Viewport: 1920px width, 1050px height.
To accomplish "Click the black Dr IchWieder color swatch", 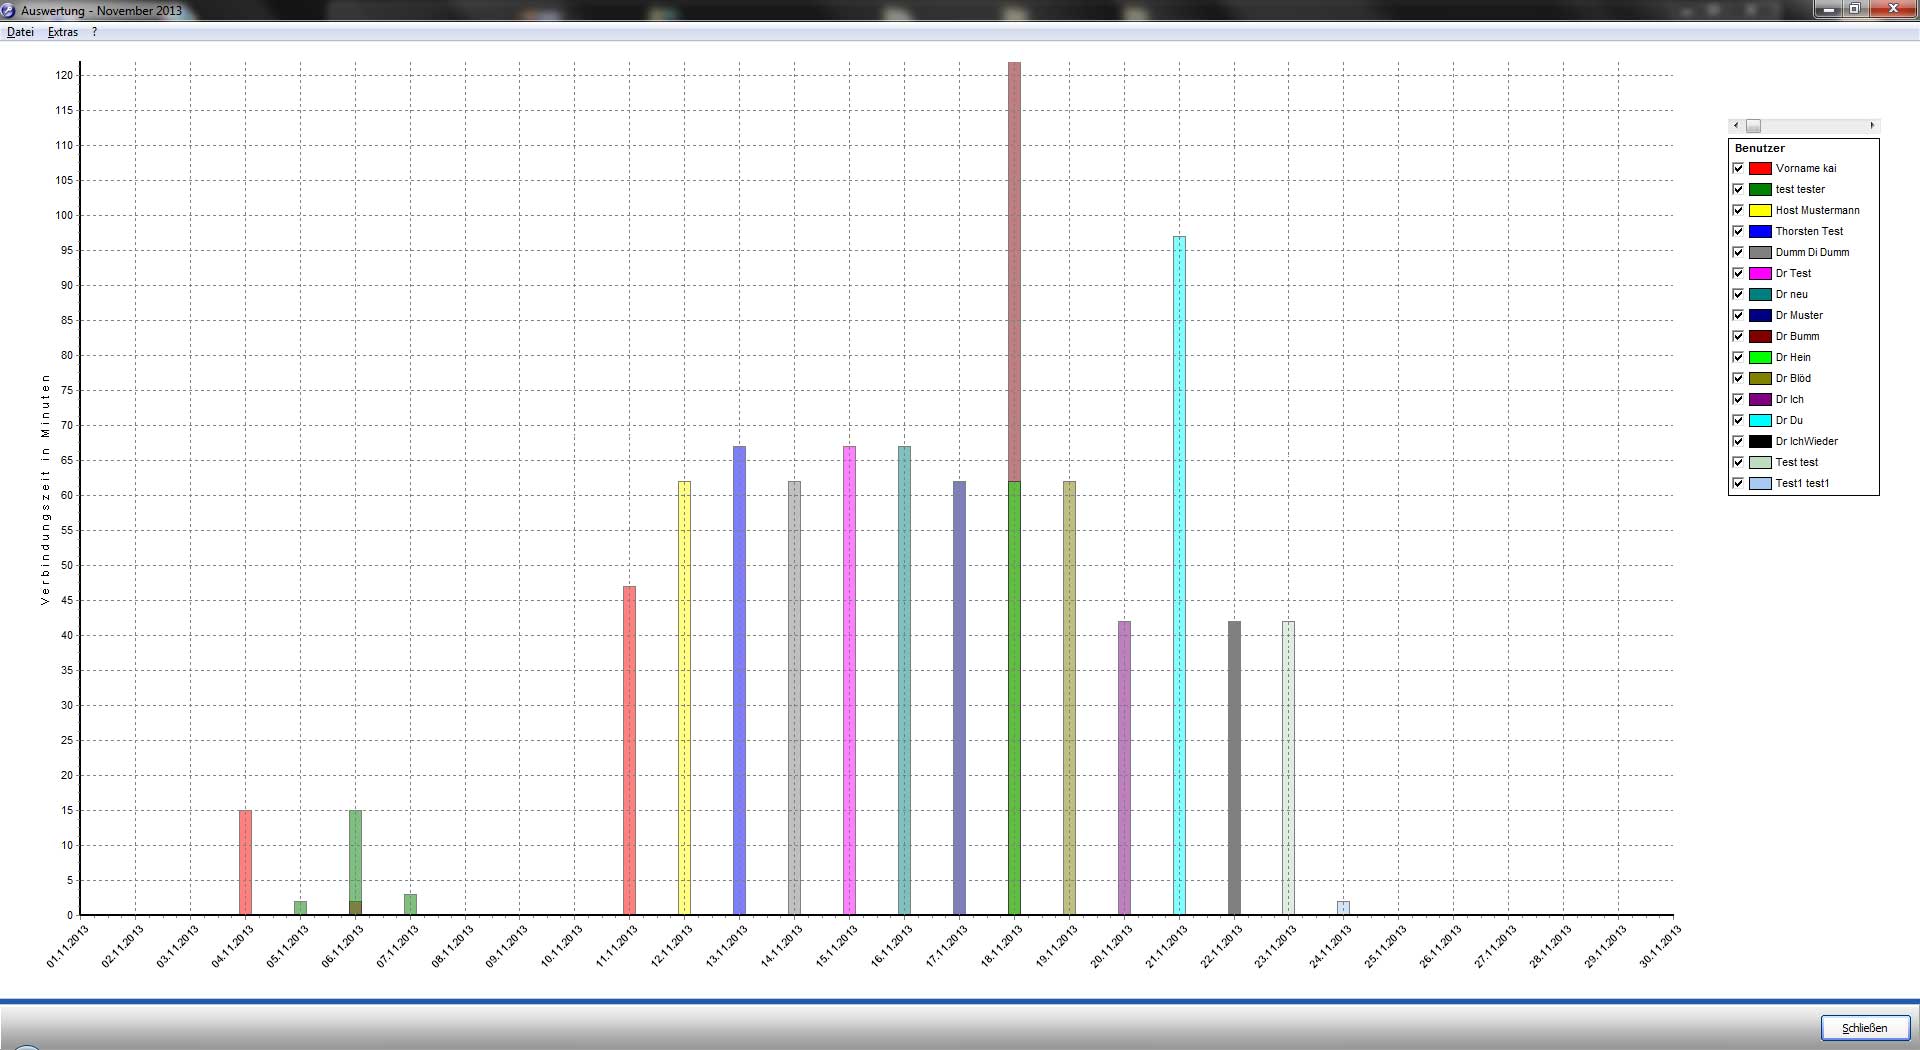I will click(1760, 441).
